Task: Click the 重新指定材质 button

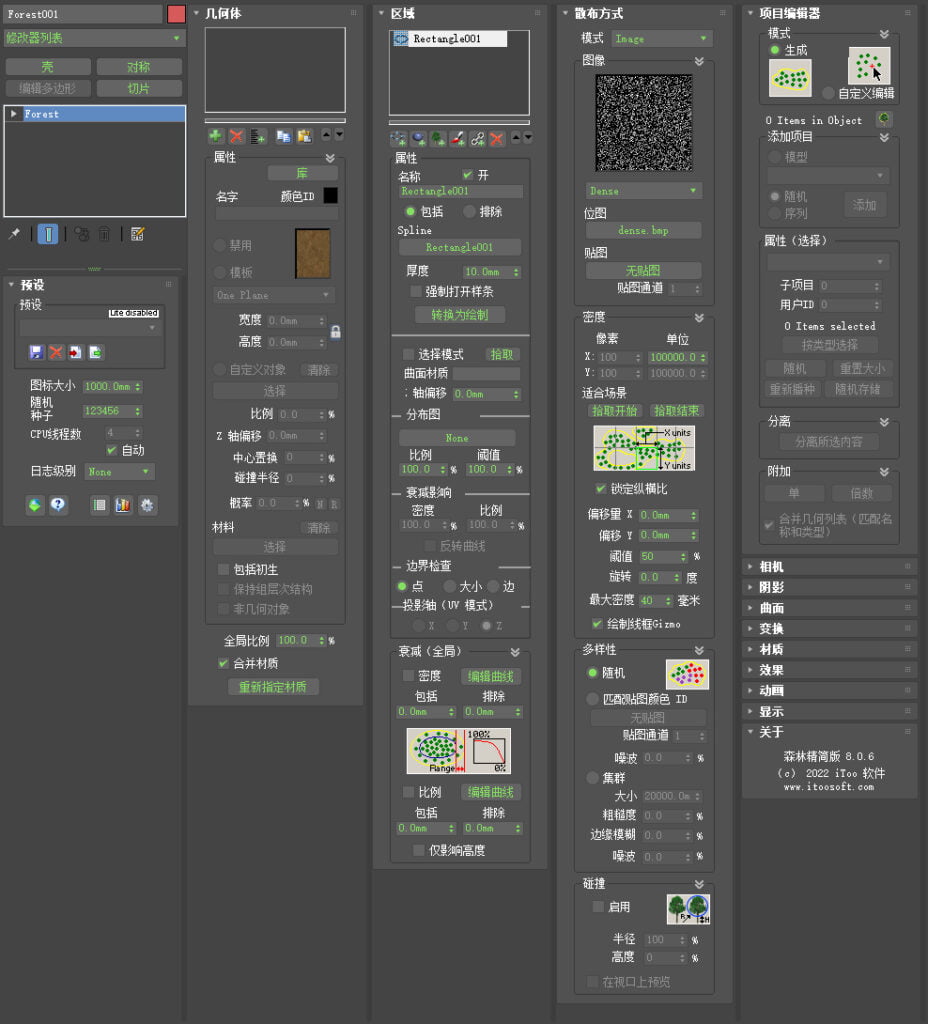Action: click(273, 687)
